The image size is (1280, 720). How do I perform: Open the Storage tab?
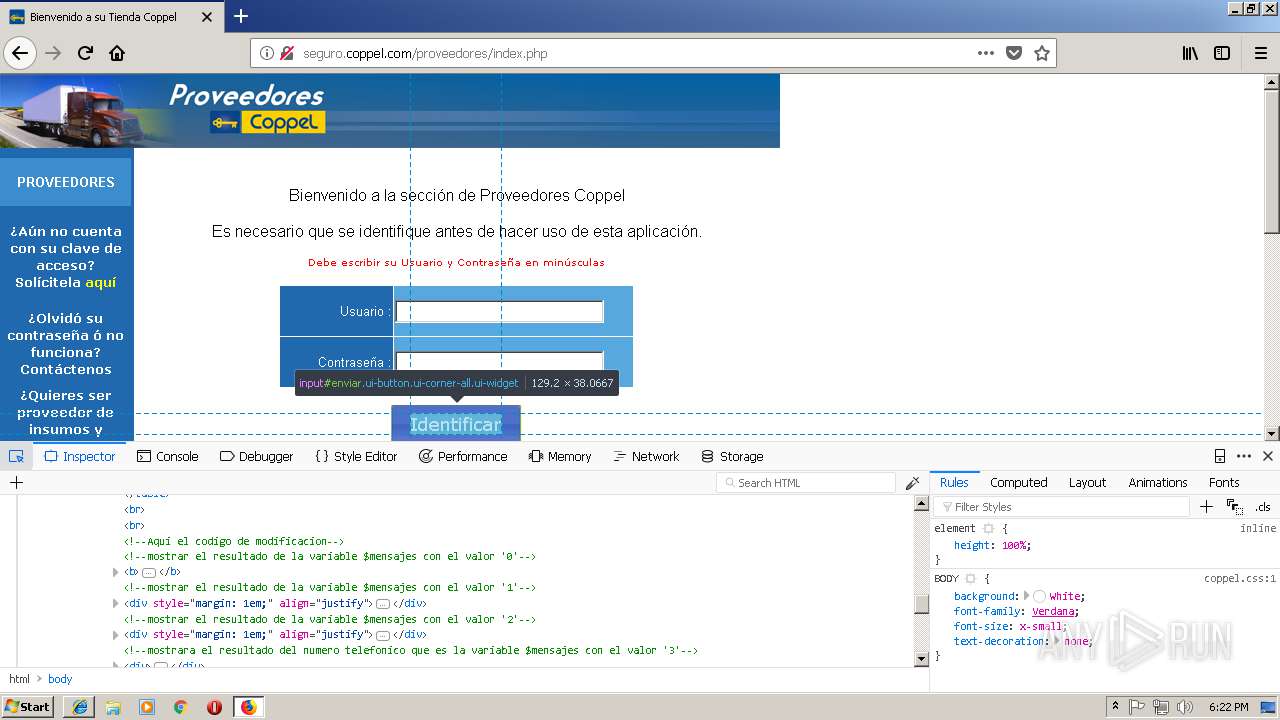[x=732, y=456]
